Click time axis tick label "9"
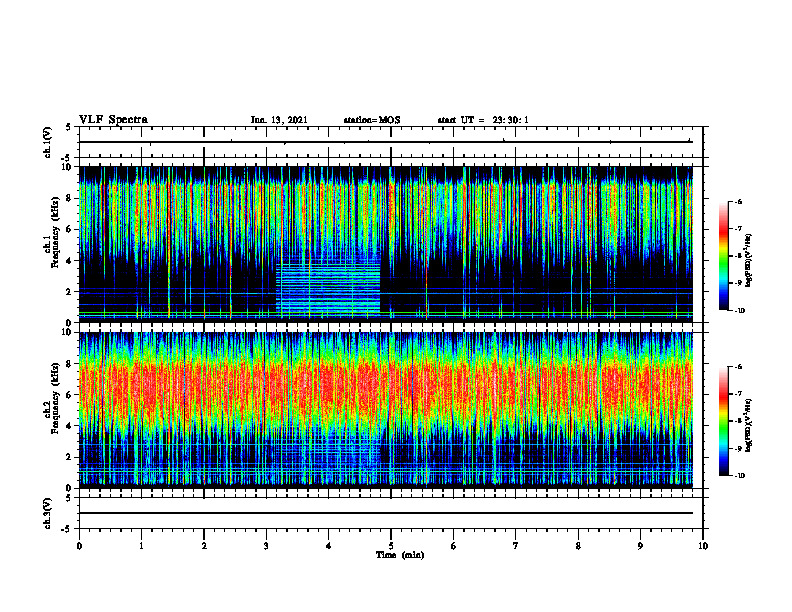The image size is (792, 612). (640, 546)
